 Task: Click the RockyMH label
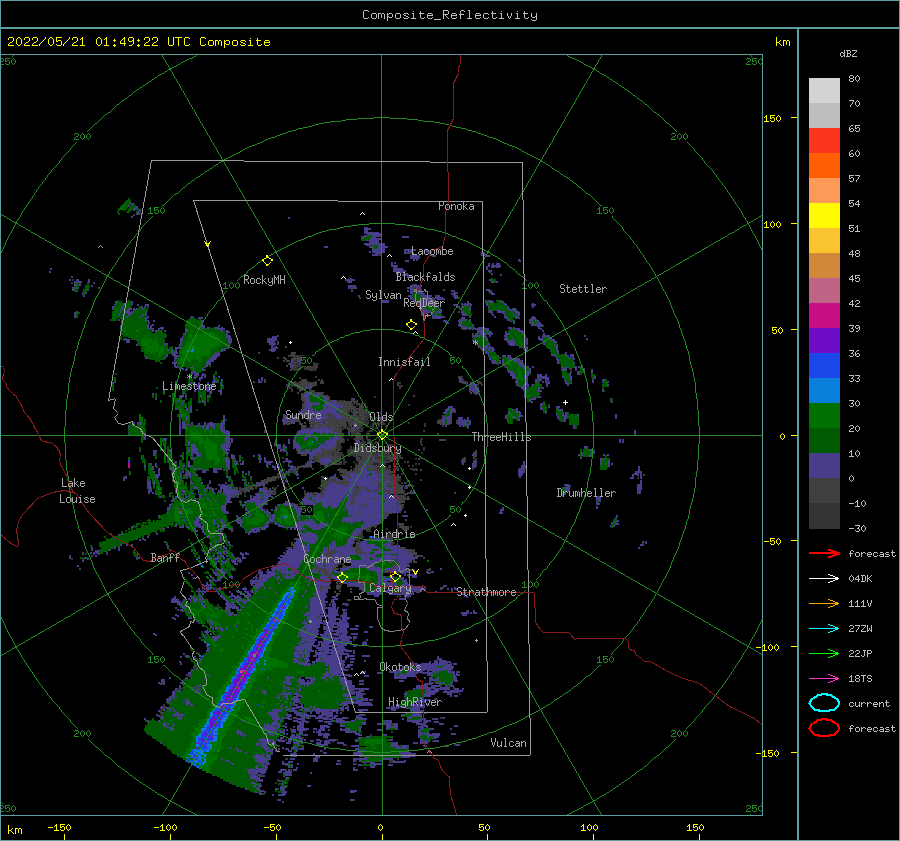point(264,280)
